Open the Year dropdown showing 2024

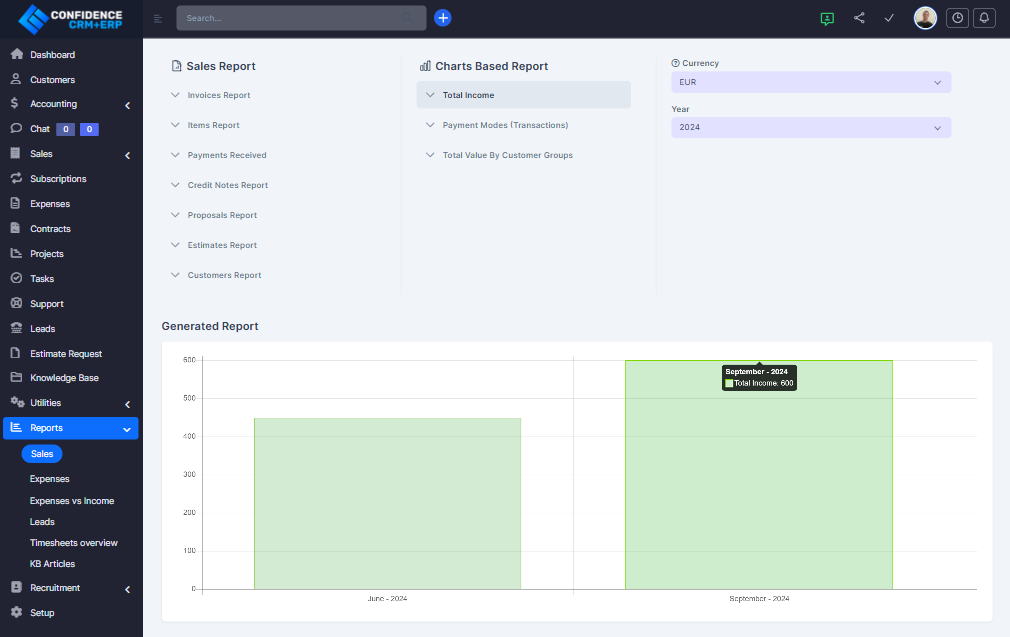(810, 128)
